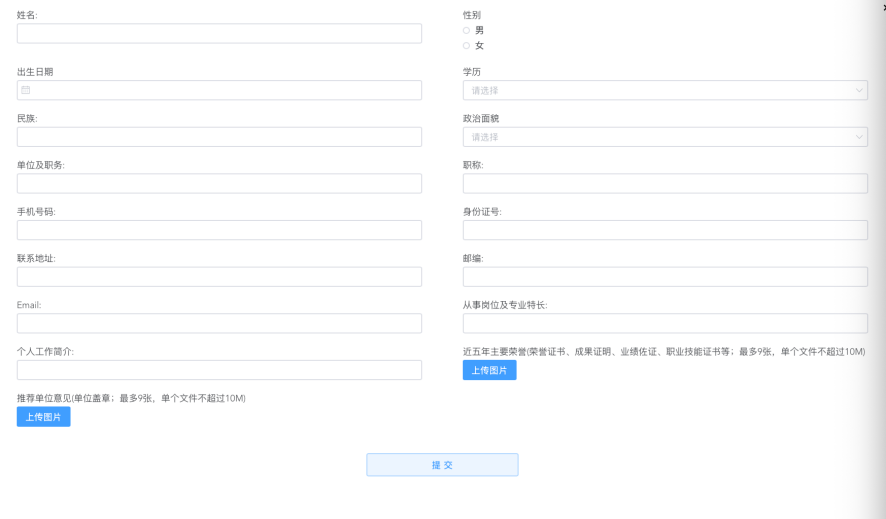
Task: Select the 女 radio button
Action: [x=466, y=46]
